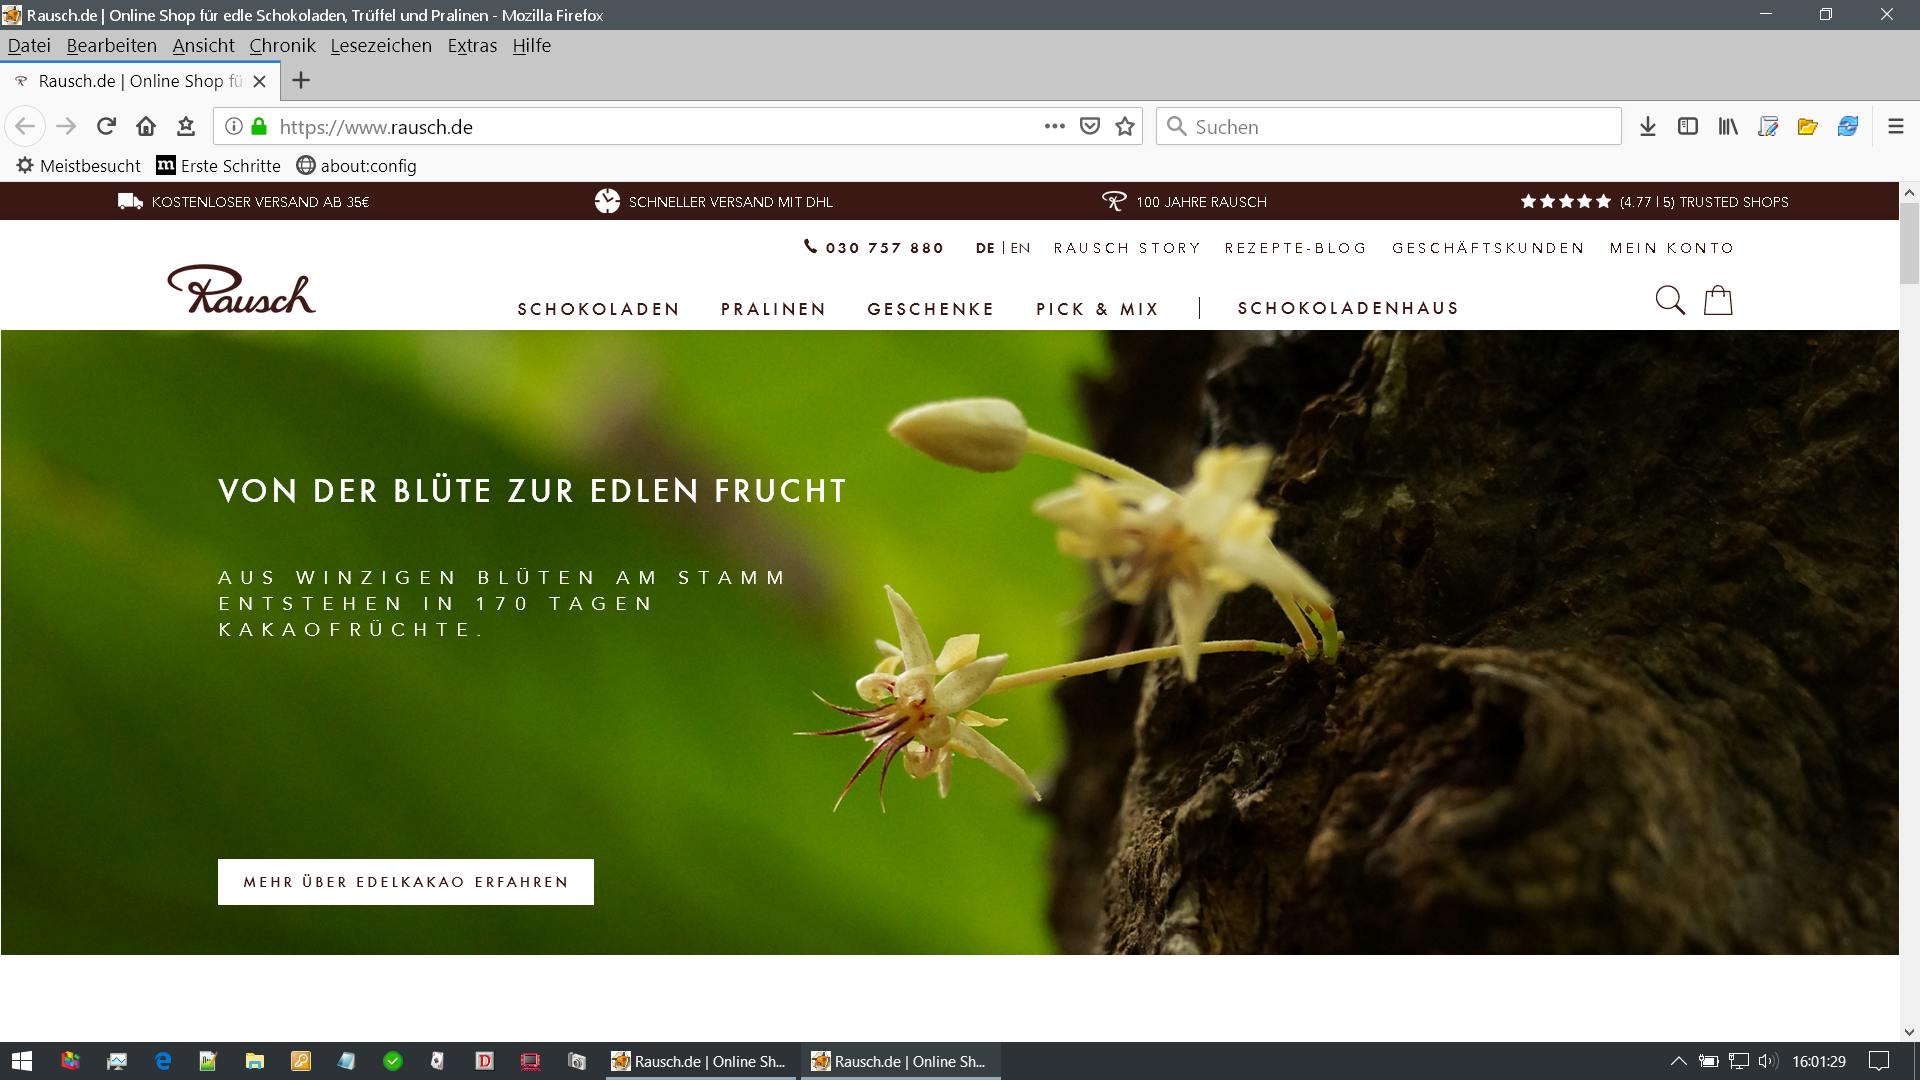Save page to Pocket icon

1090,126
